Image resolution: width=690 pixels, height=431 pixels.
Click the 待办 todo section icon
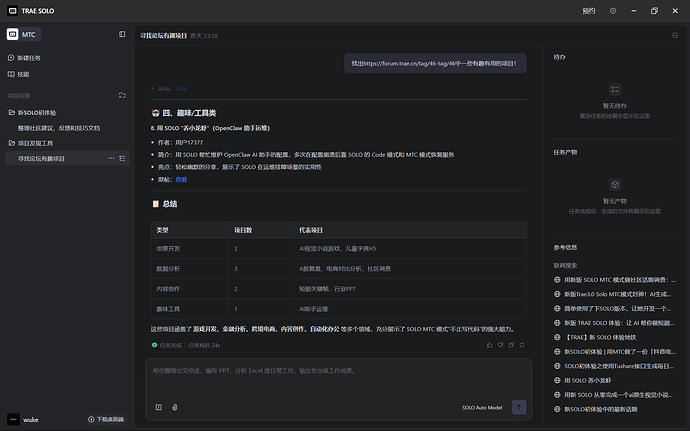click(615, 89)
